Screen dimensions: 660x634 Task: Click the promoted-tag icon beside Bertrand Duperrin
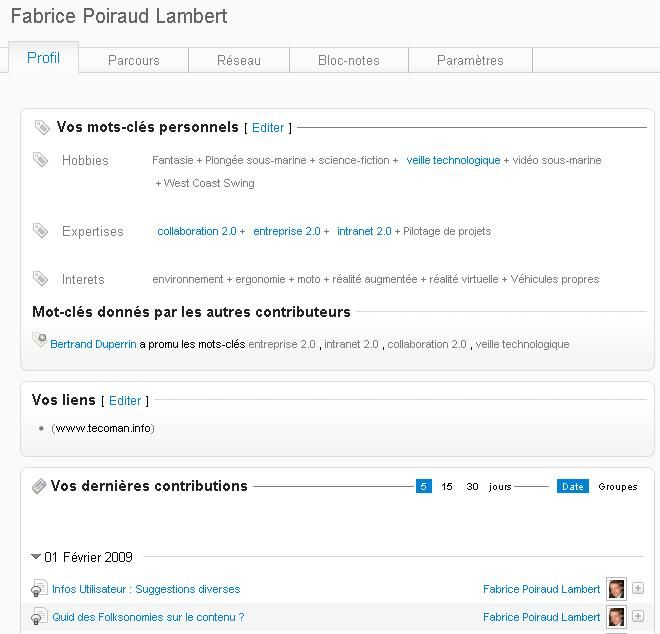(x=40, y=339)
